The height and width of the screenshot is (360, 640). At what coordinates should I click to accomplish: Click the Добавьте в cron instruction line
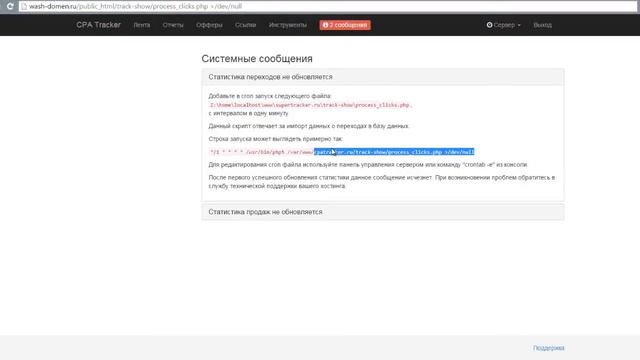[x=270, y=96]
